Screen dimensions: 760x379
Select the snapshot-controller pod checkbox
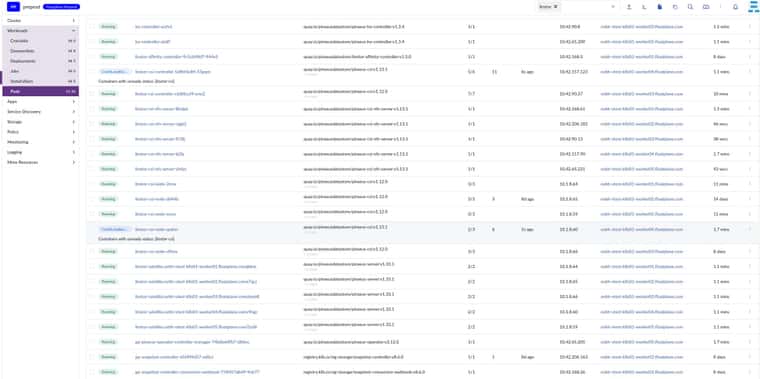[92, 357]
